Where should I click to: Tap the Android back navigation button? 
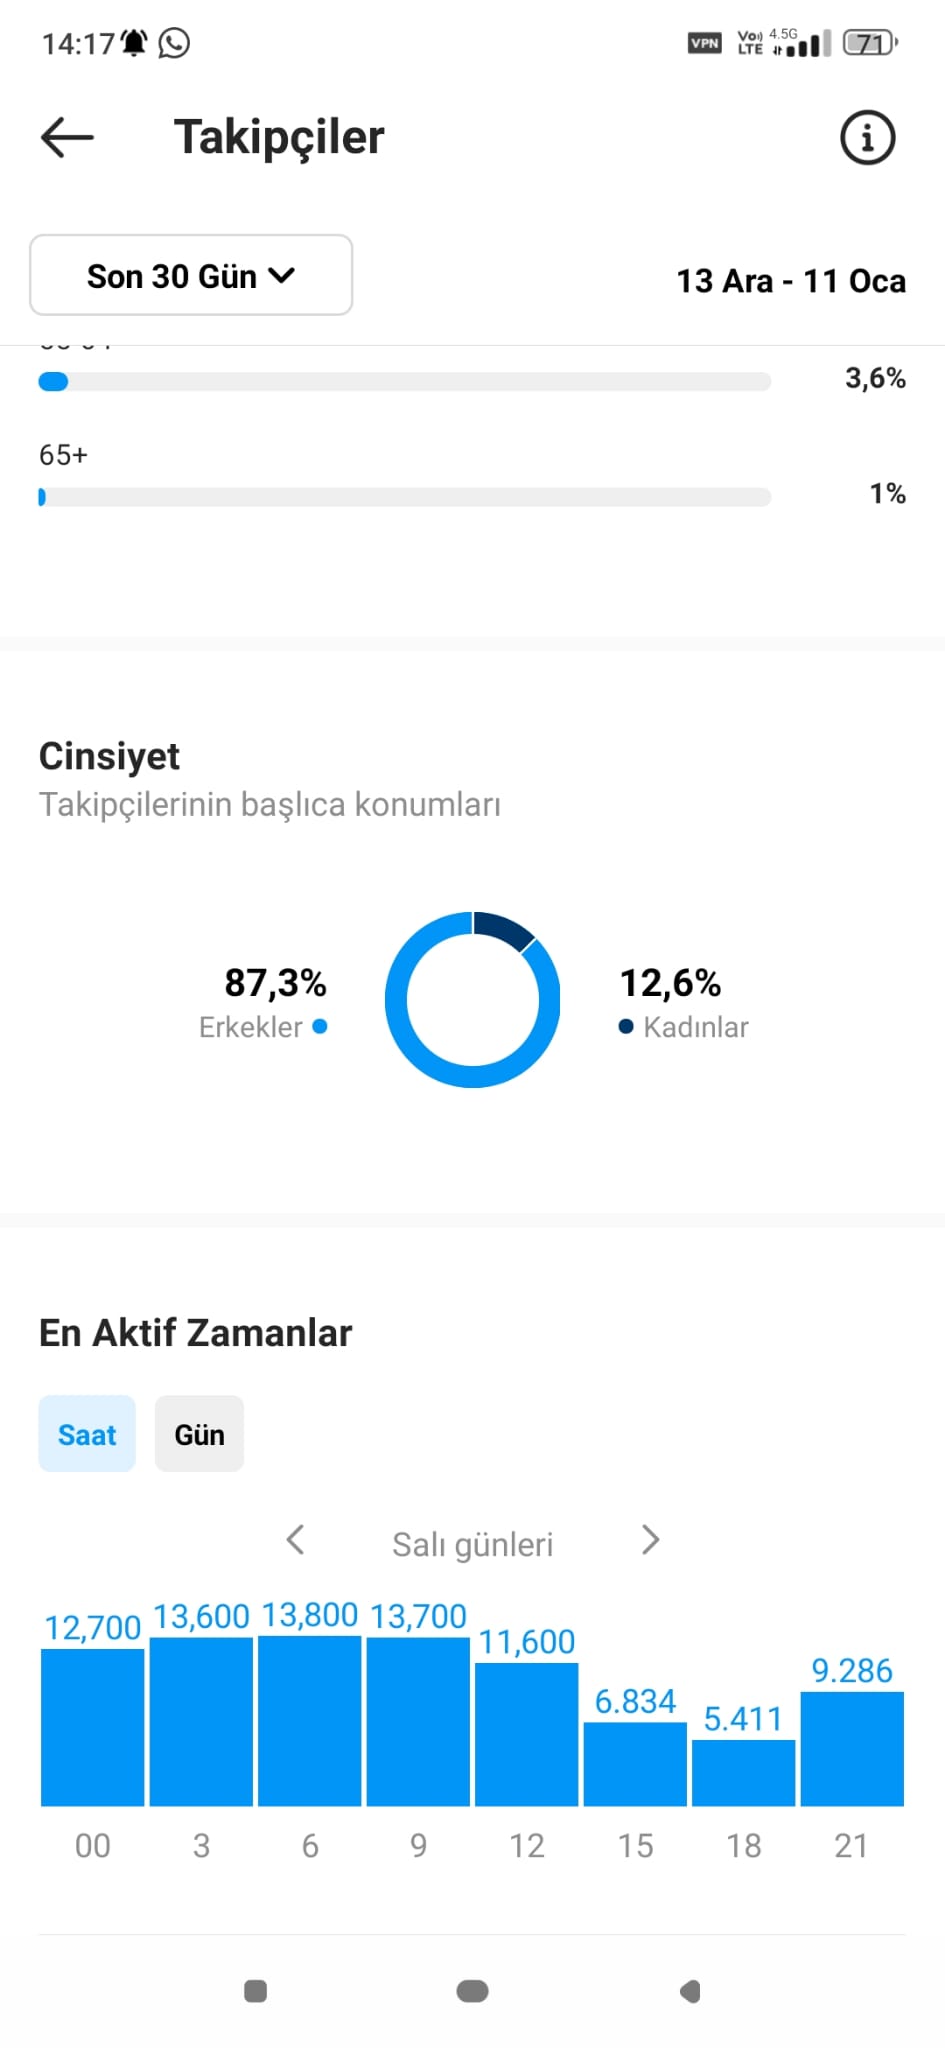pyautogui.click(x=689, y=1991)
